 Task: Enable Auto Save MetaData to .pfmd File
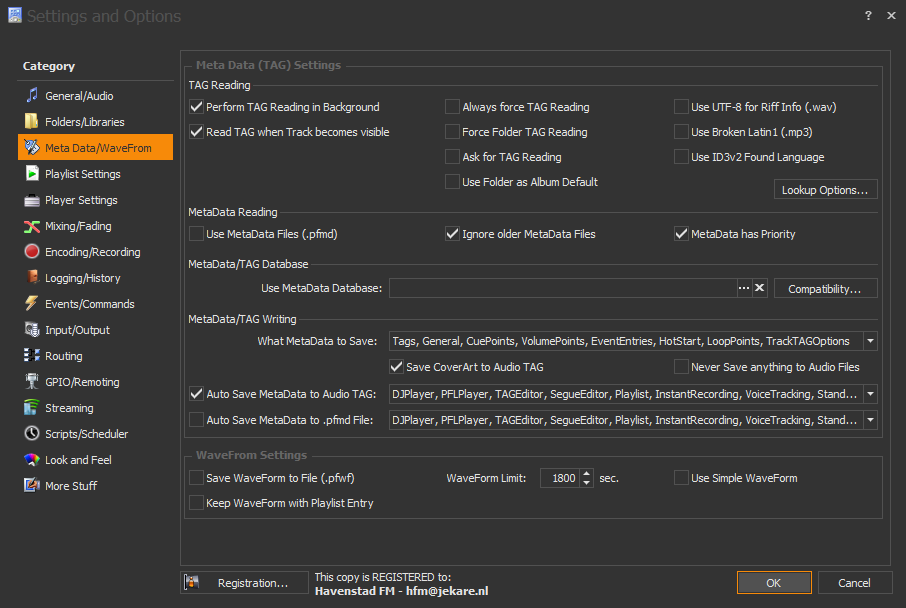click(196, 420)
